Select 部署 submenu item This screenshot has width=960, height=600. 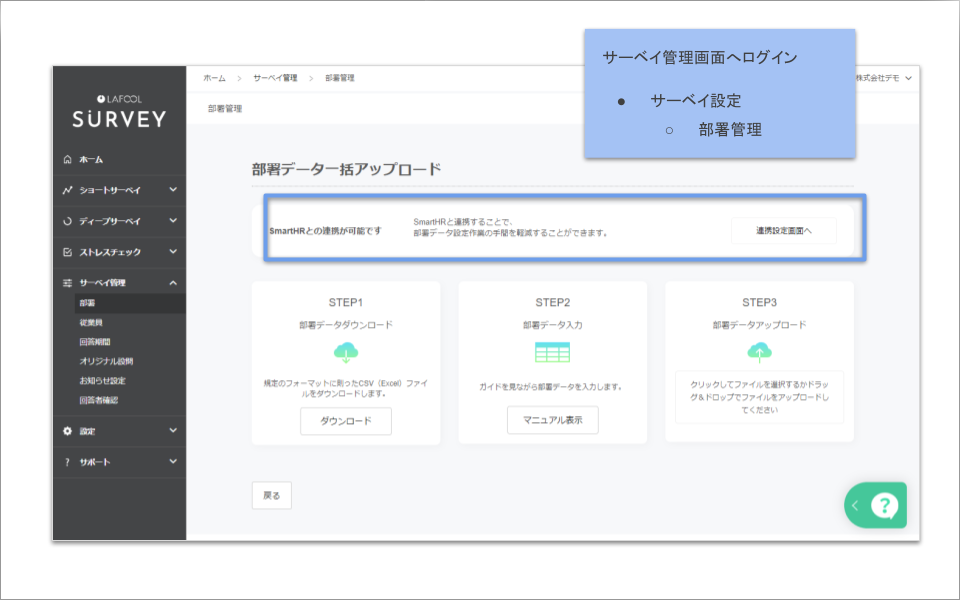coord(130,303)
